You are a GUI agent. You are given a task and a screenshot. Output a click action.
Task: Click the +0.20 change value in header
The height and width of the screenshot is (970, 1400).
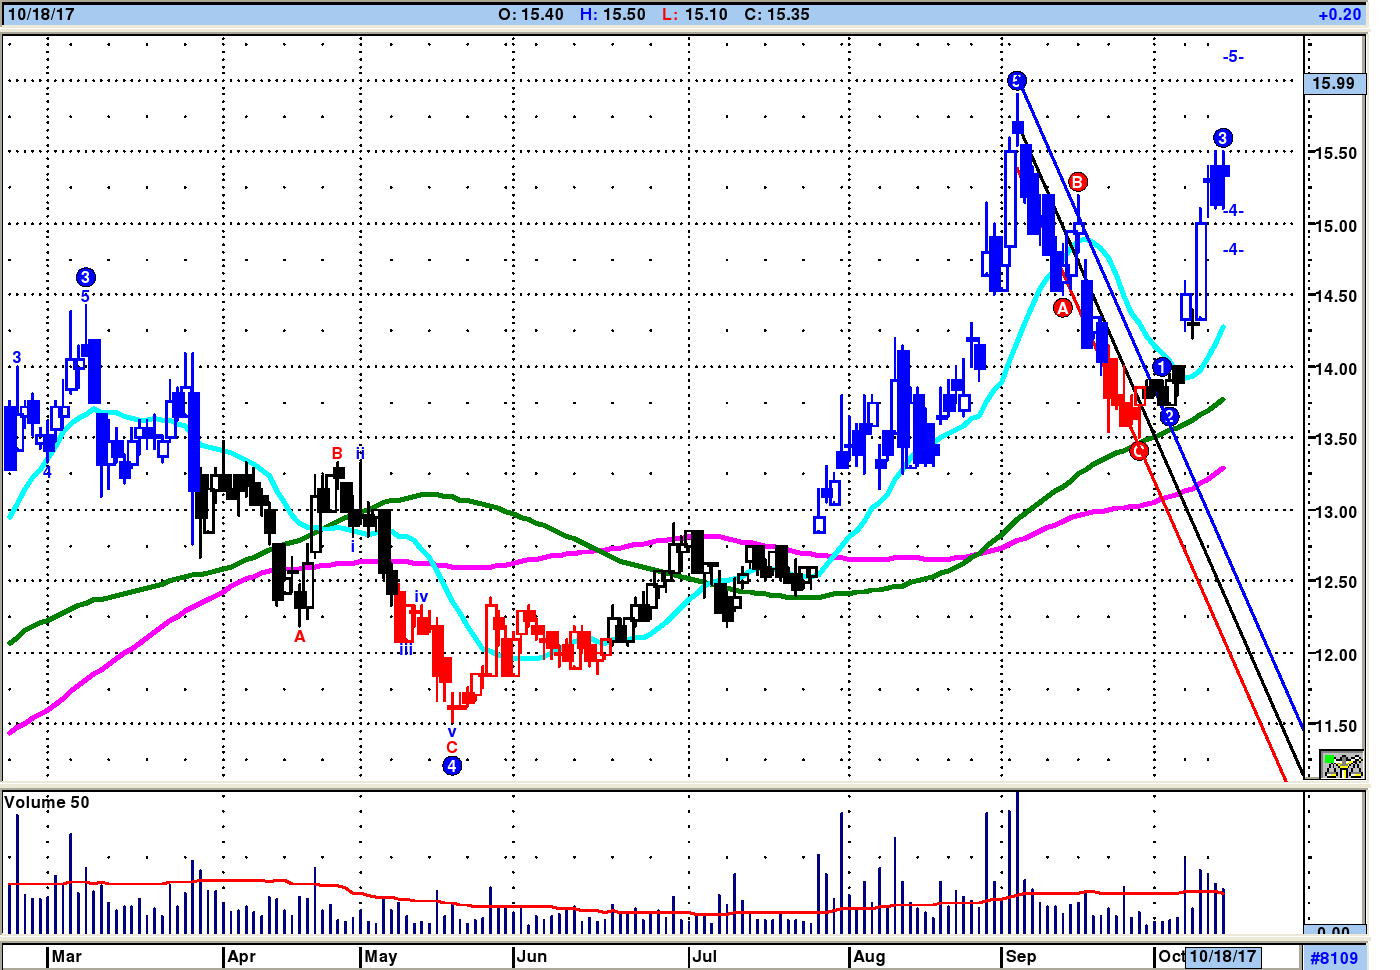(1339, 15)
